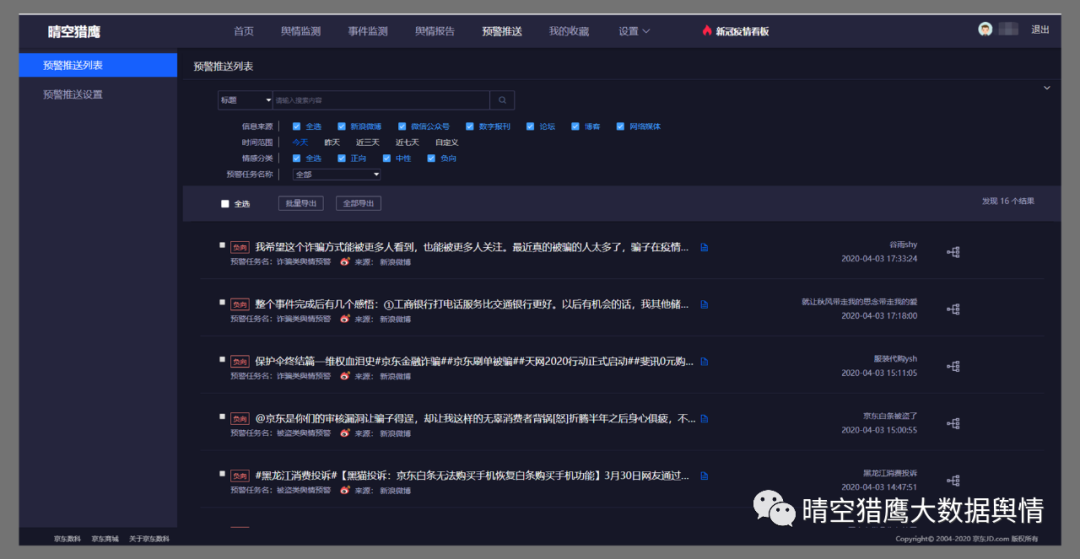Toggle 数字报刊 source checkbox

pos(470,127)
